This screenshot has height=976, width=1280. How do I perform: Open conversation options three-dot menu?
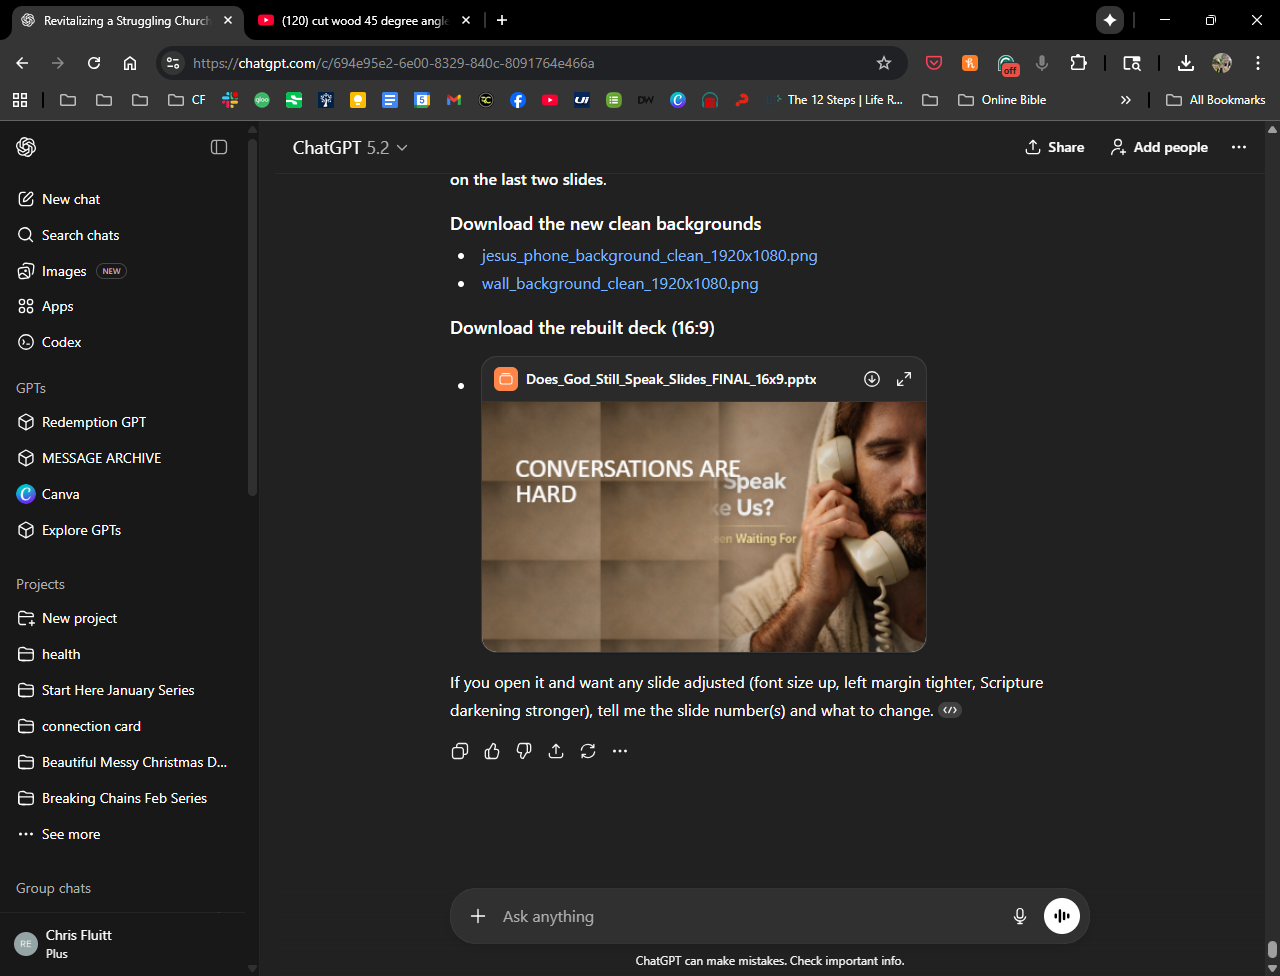coord(1239,147)
